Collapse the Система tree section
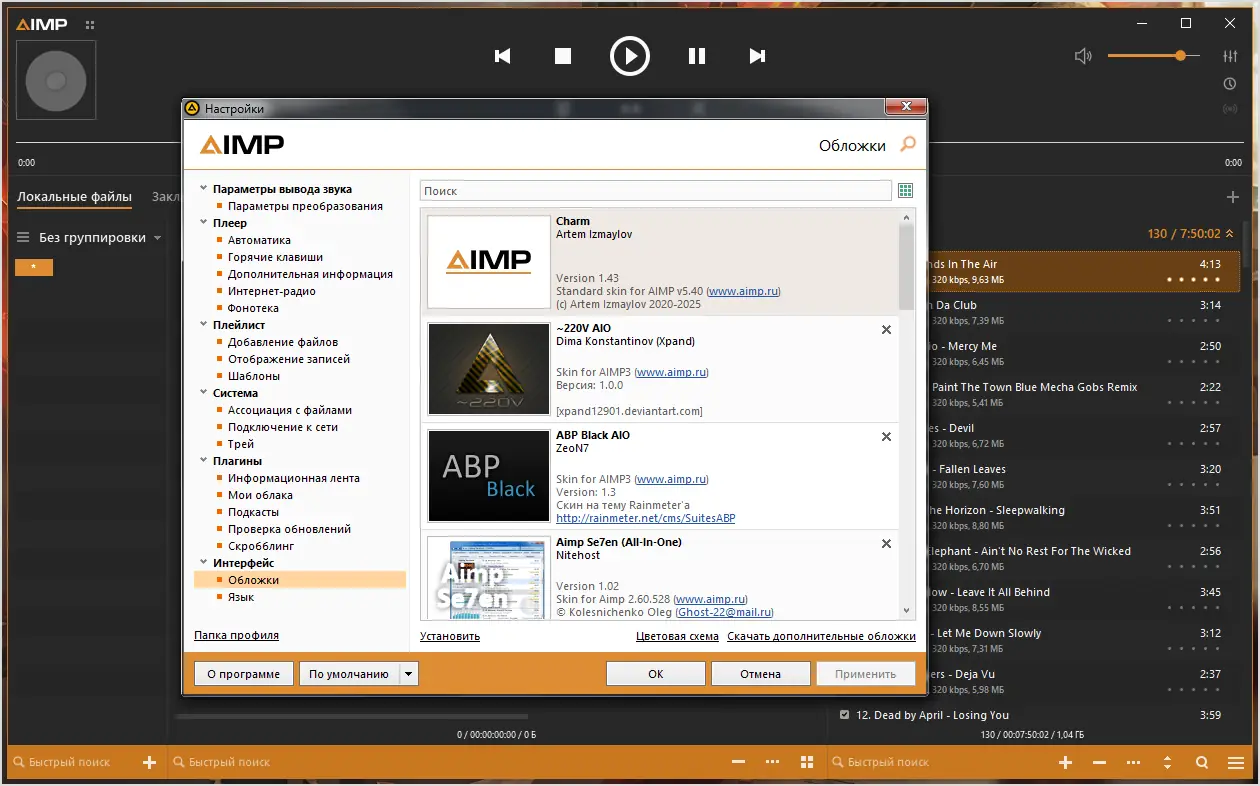1260x786 pixels. (x=204, y=393)
